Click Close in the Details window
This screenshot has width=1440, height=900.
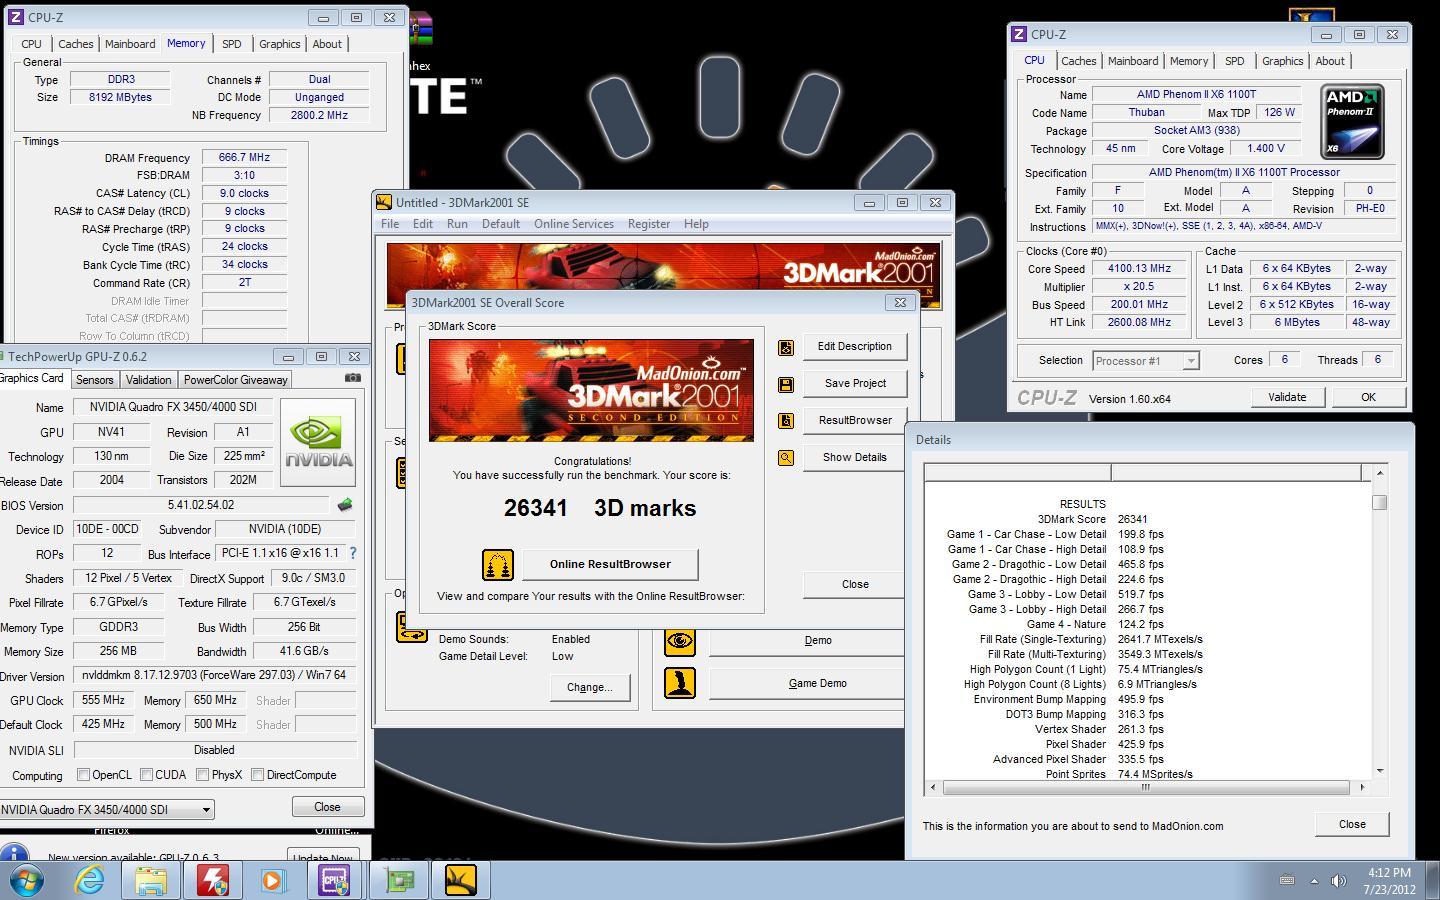pos(1352,825)
